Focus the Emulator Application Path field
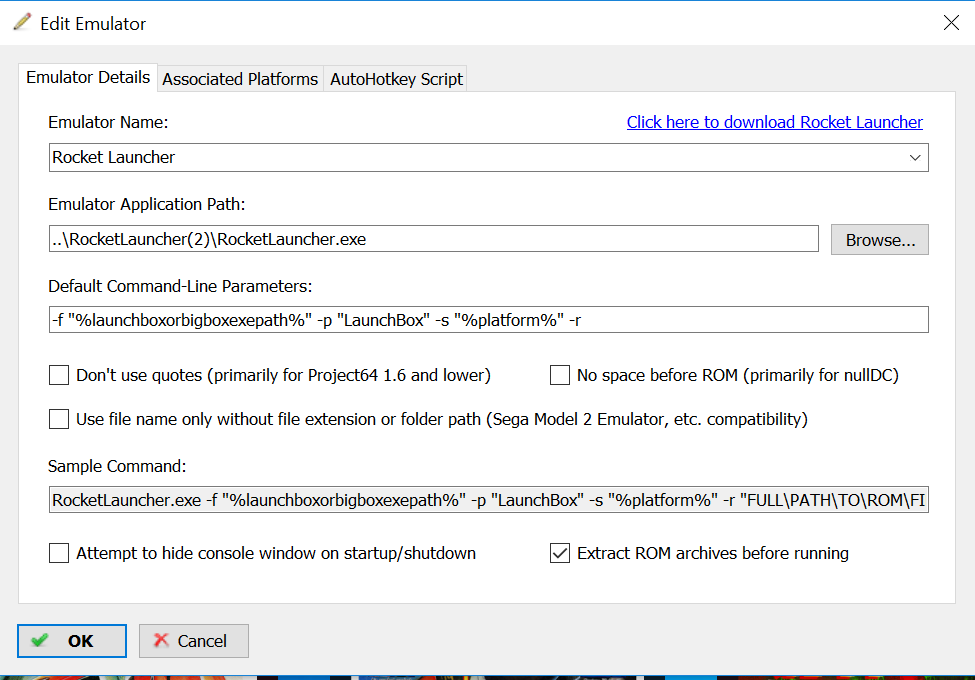Viewport: 975px width, 680px height. (433, 239)
